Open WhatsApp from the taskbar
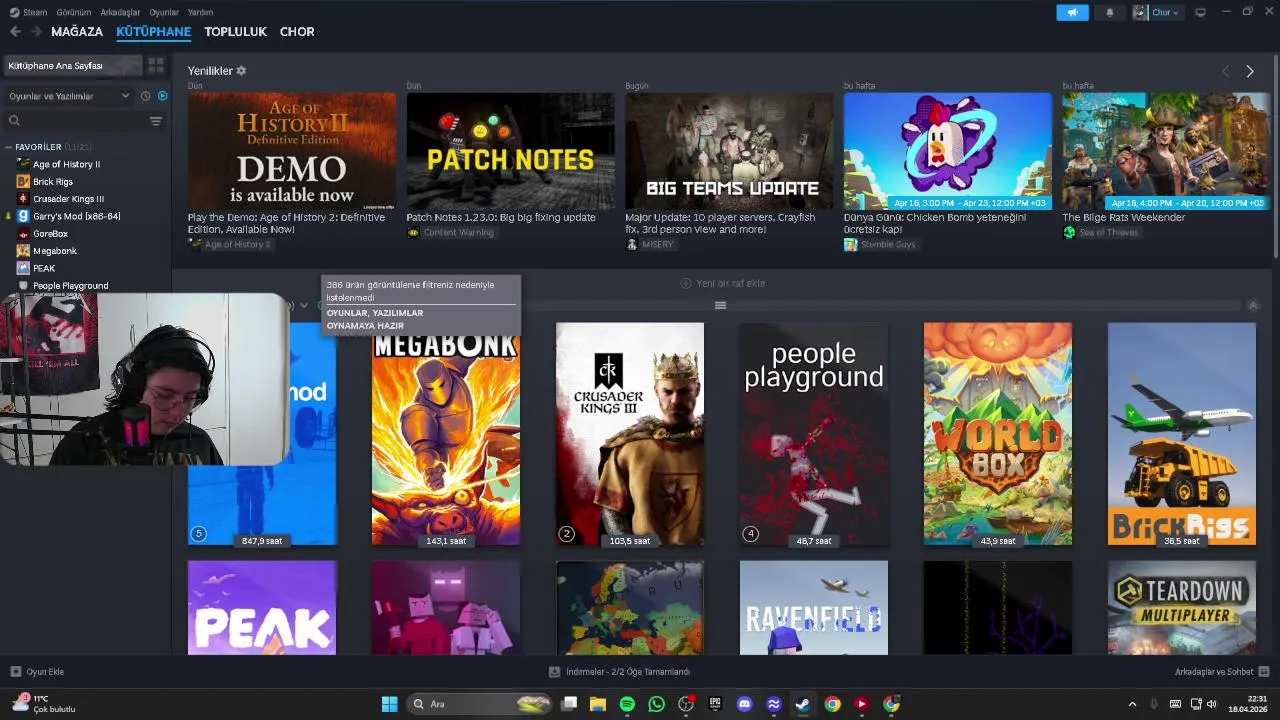 [656, 704]
